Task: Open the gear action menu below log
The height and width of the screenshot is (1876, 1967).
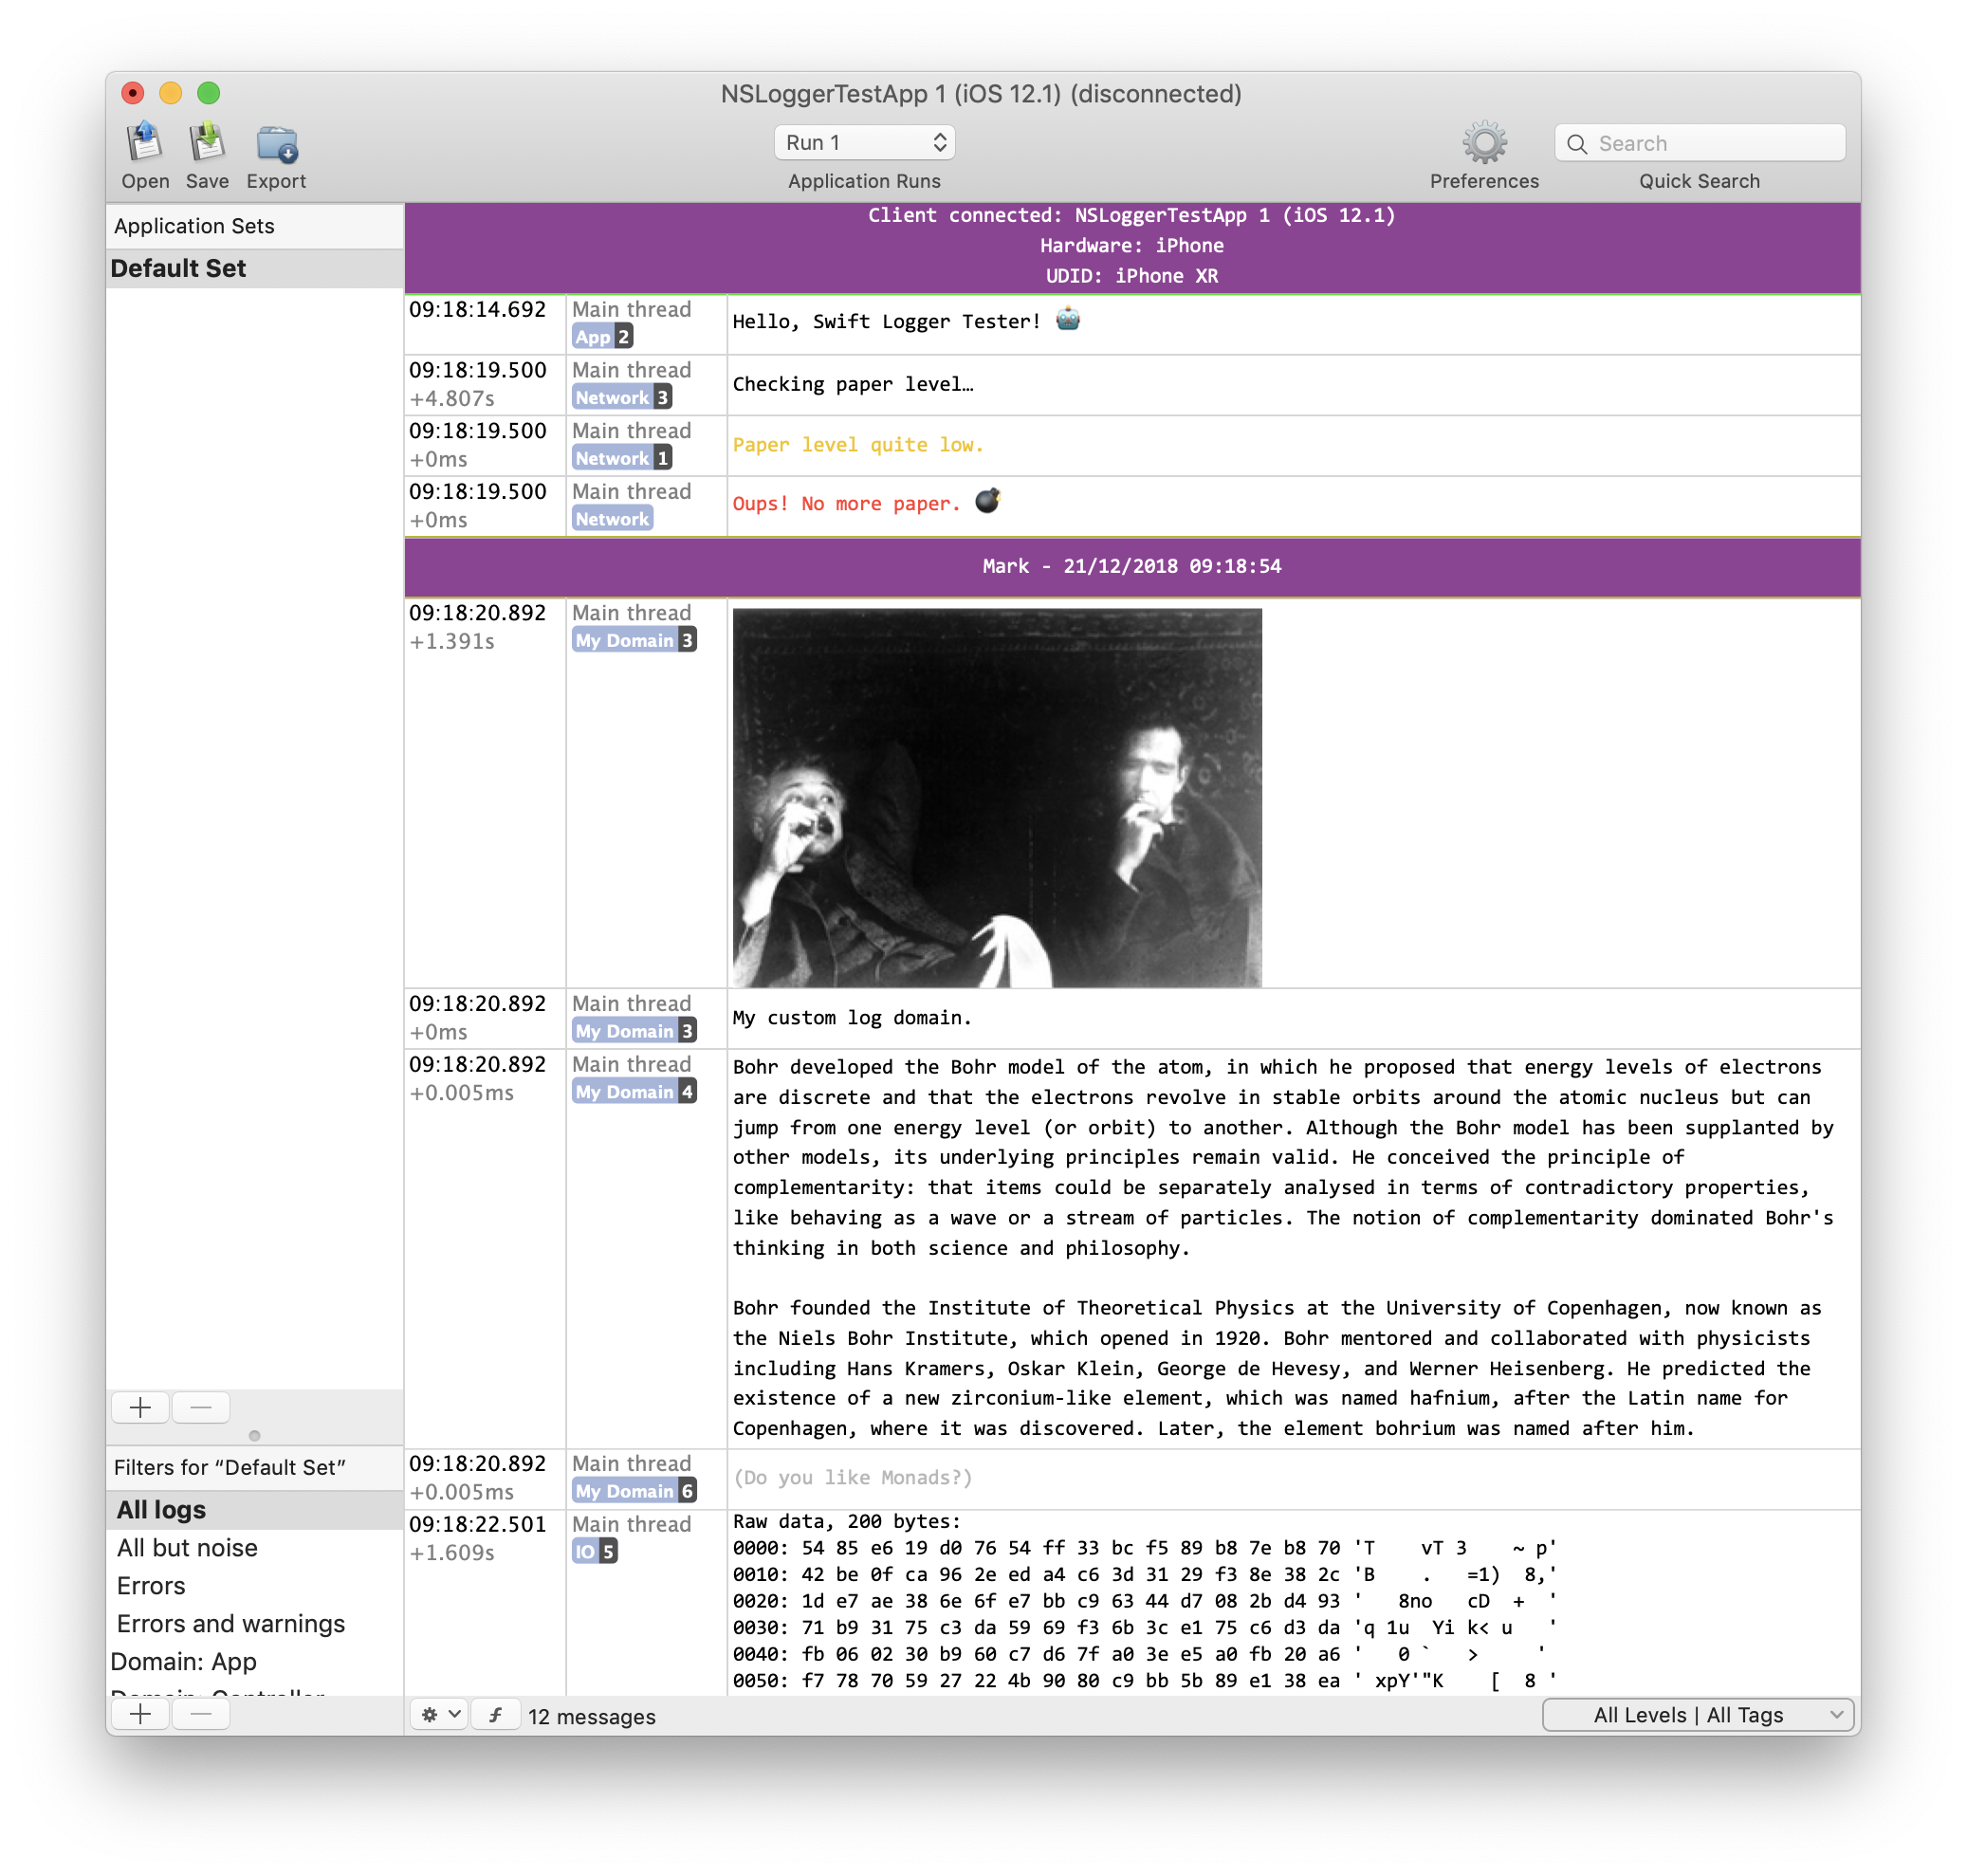Action: [x=439, y=1715]
